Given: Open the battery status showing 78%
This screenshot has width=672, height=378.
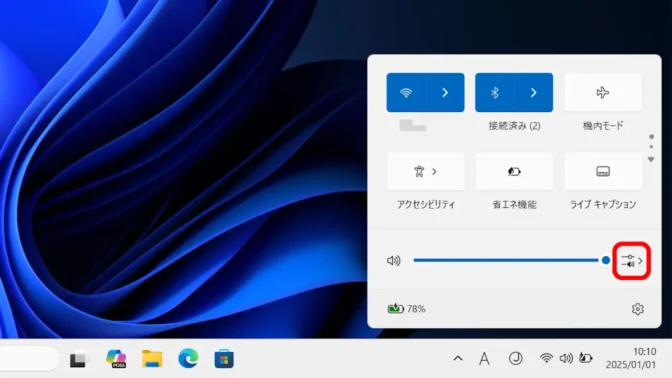Looking at the screenshot, I should point(406,309).
